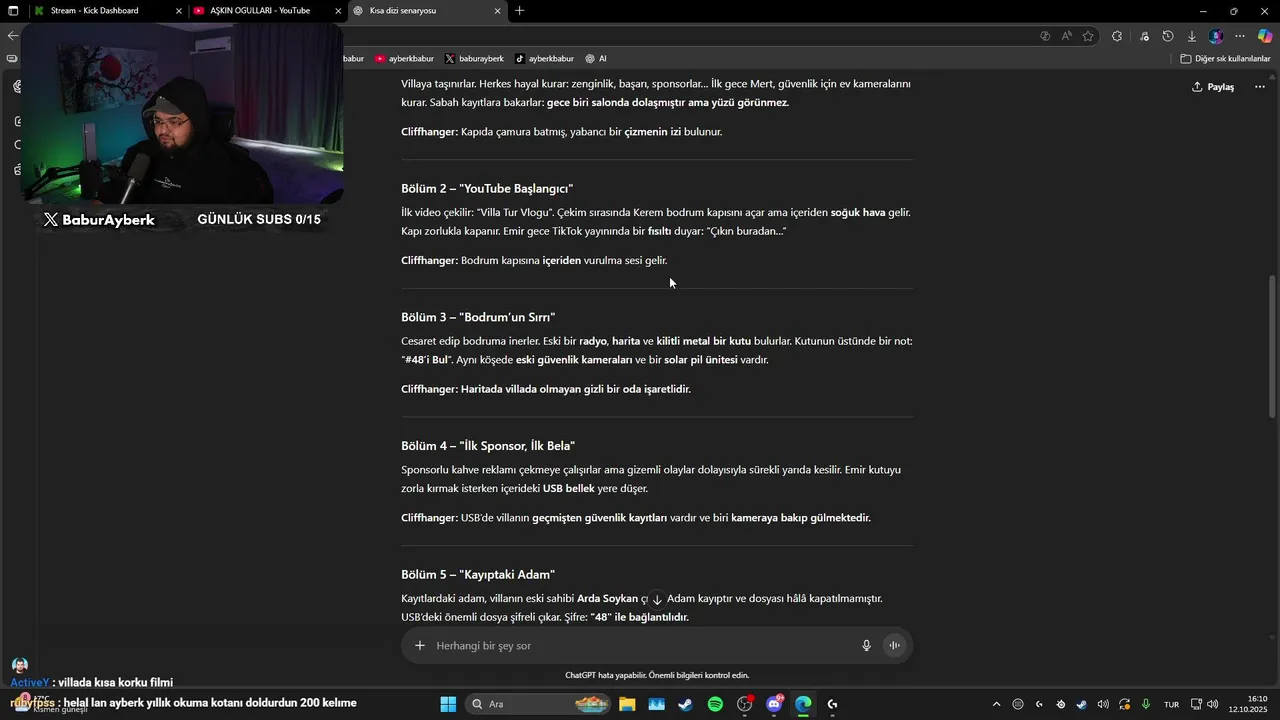Open ChatGPT conversation options three dots
Screen dimensions: 1280x720
(1260, 87)
